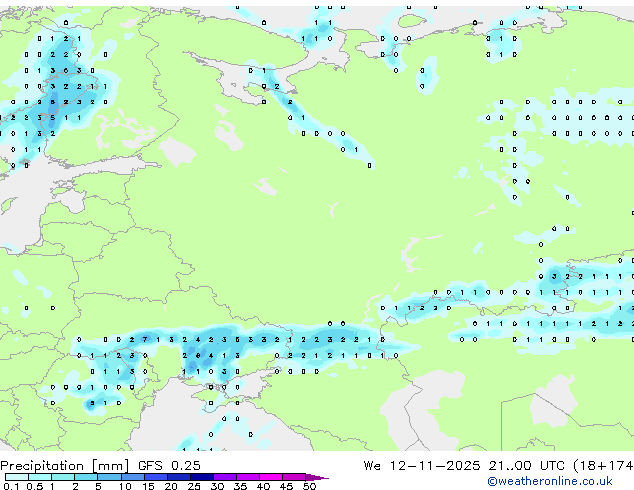Image resolution: width=634 pixels, height=490 pixels.
Task: Choose the 2–5 mm legend swatch
Action: pyautogui.click(x=86, y=477)
